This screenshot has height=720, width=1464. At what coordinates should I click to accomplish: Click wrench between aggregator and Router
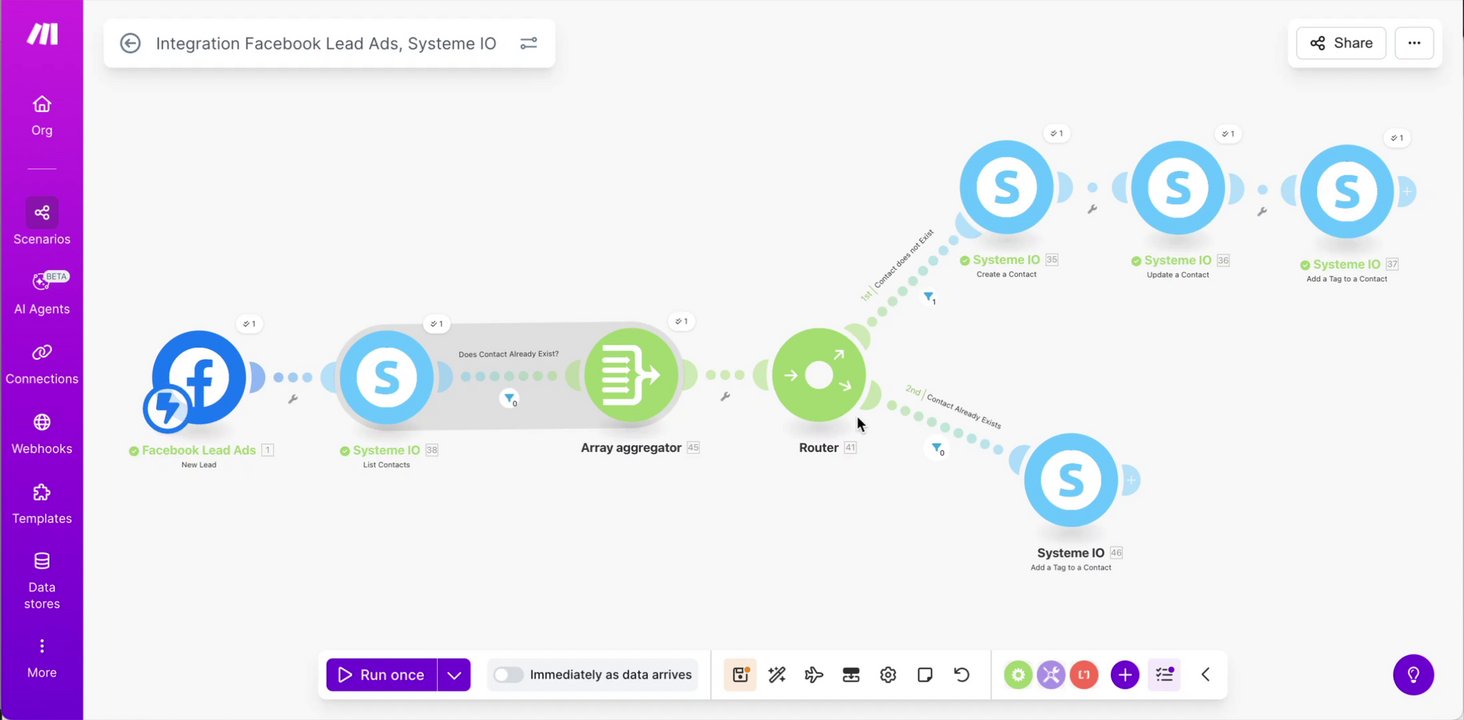point(725,397)
